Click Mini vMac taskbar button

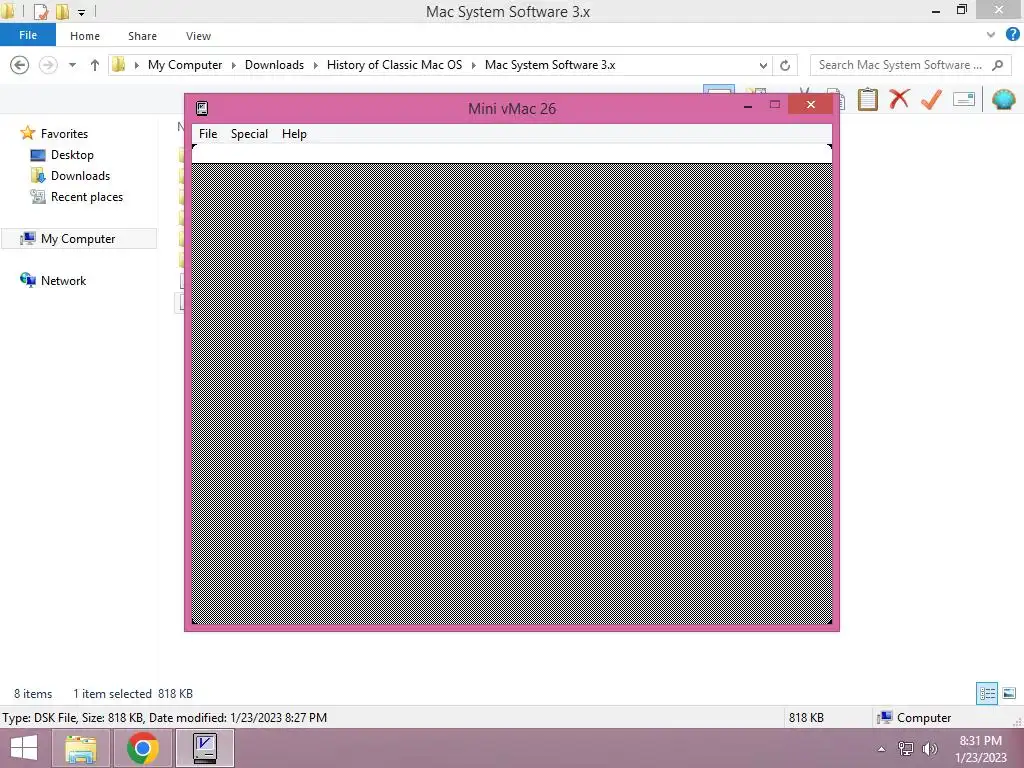pyautogui.click(x=204, y=748)
